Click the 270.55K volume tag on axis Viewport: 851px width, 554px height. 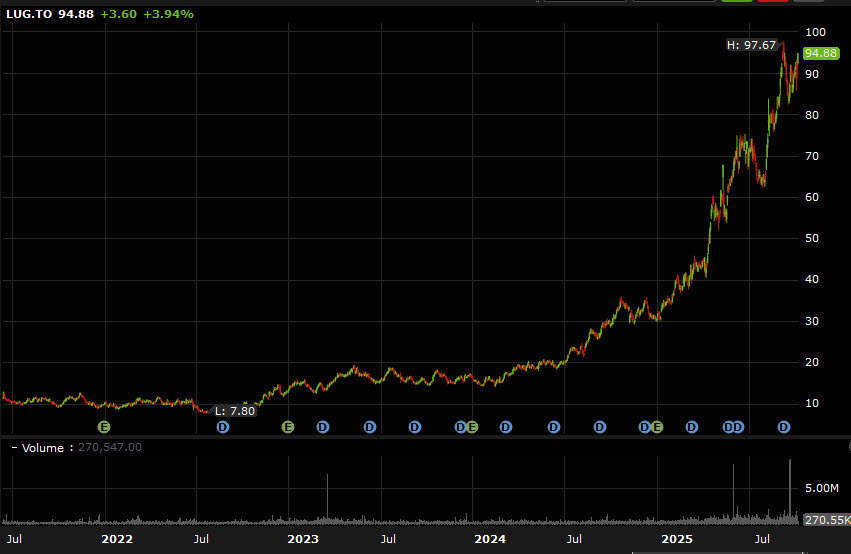[x=826, y=520]
